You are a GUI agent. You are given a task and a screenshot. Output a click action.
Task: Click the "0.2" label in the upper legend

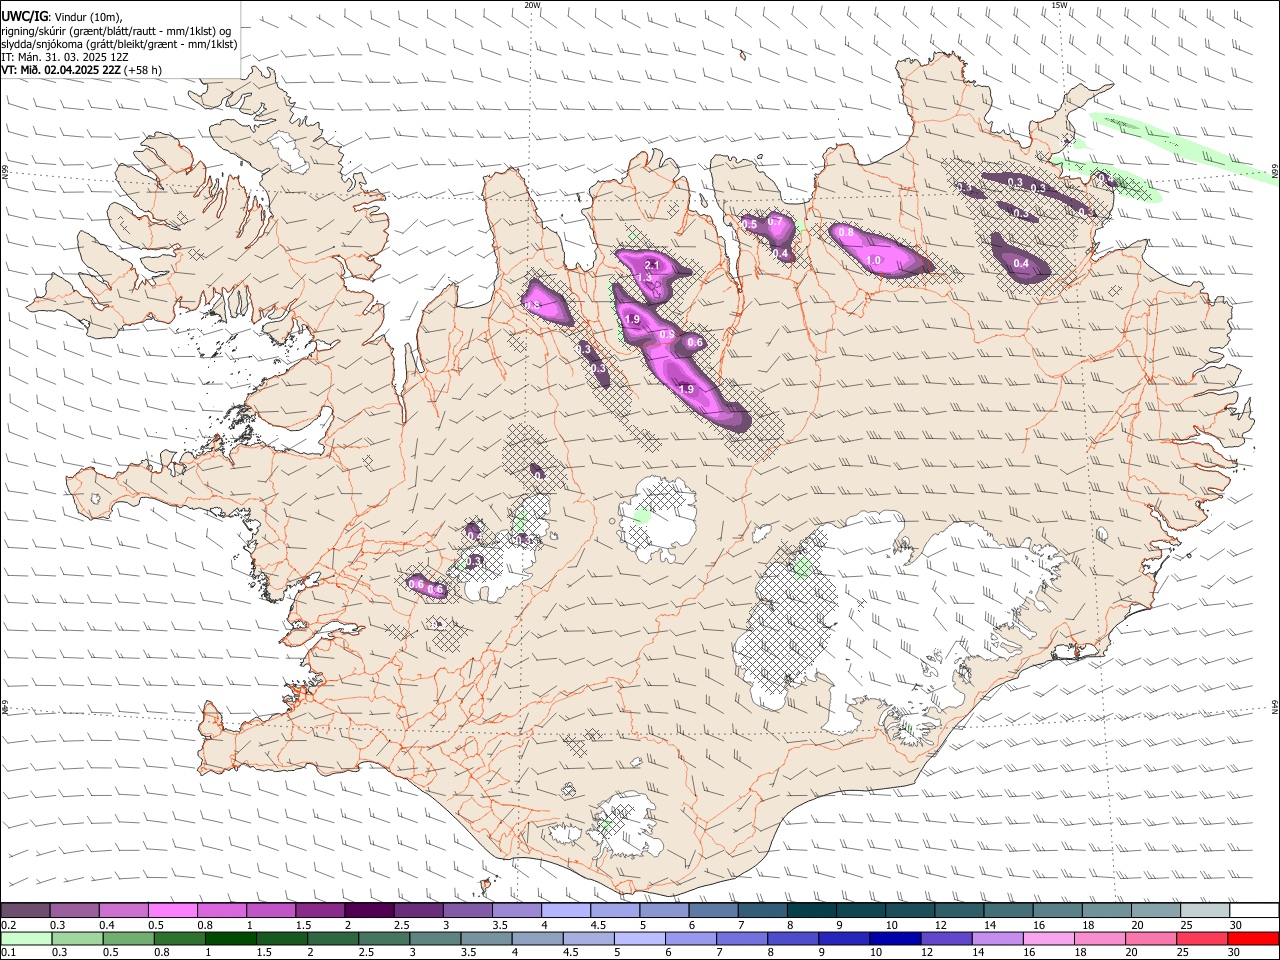[8, 925]
